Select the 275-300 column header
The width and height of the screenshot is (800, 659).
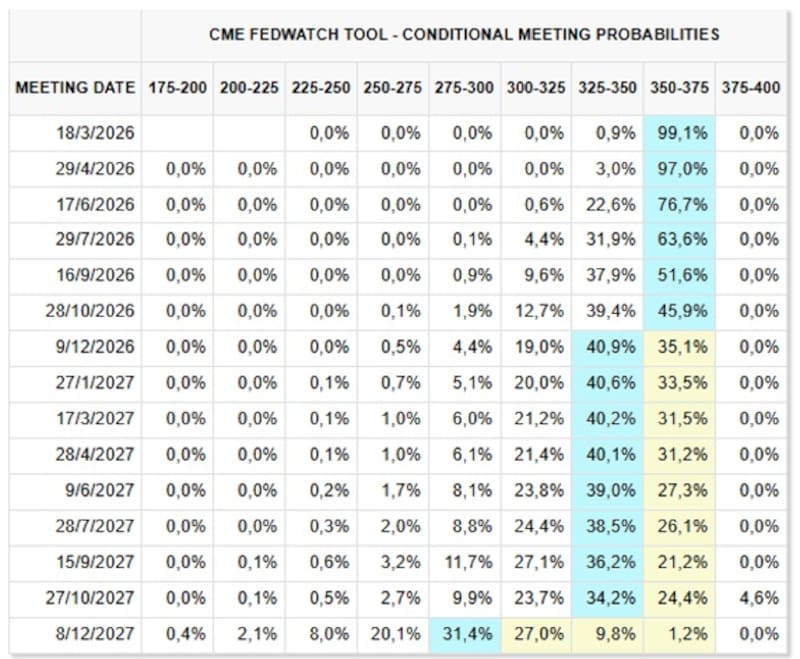point(464,88)
